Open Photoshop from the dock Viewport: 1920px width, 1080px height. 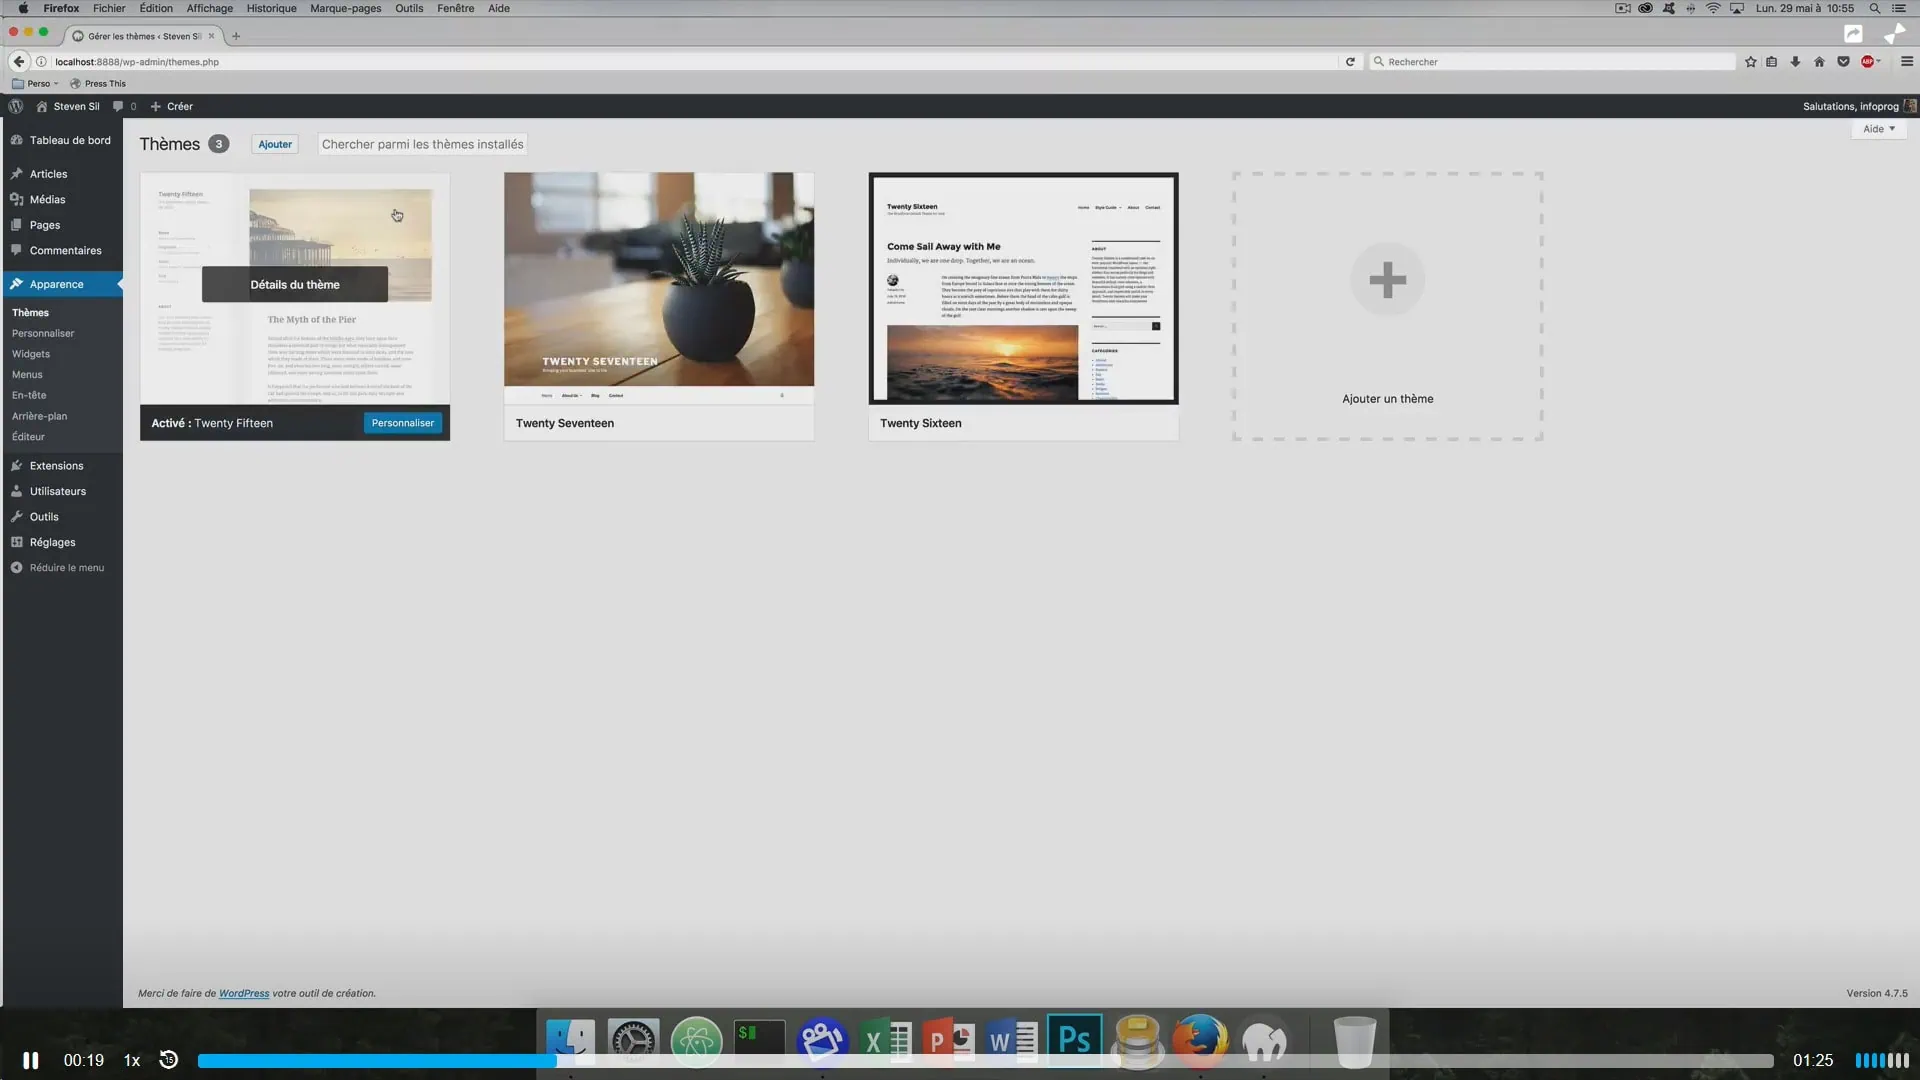1074,1041
